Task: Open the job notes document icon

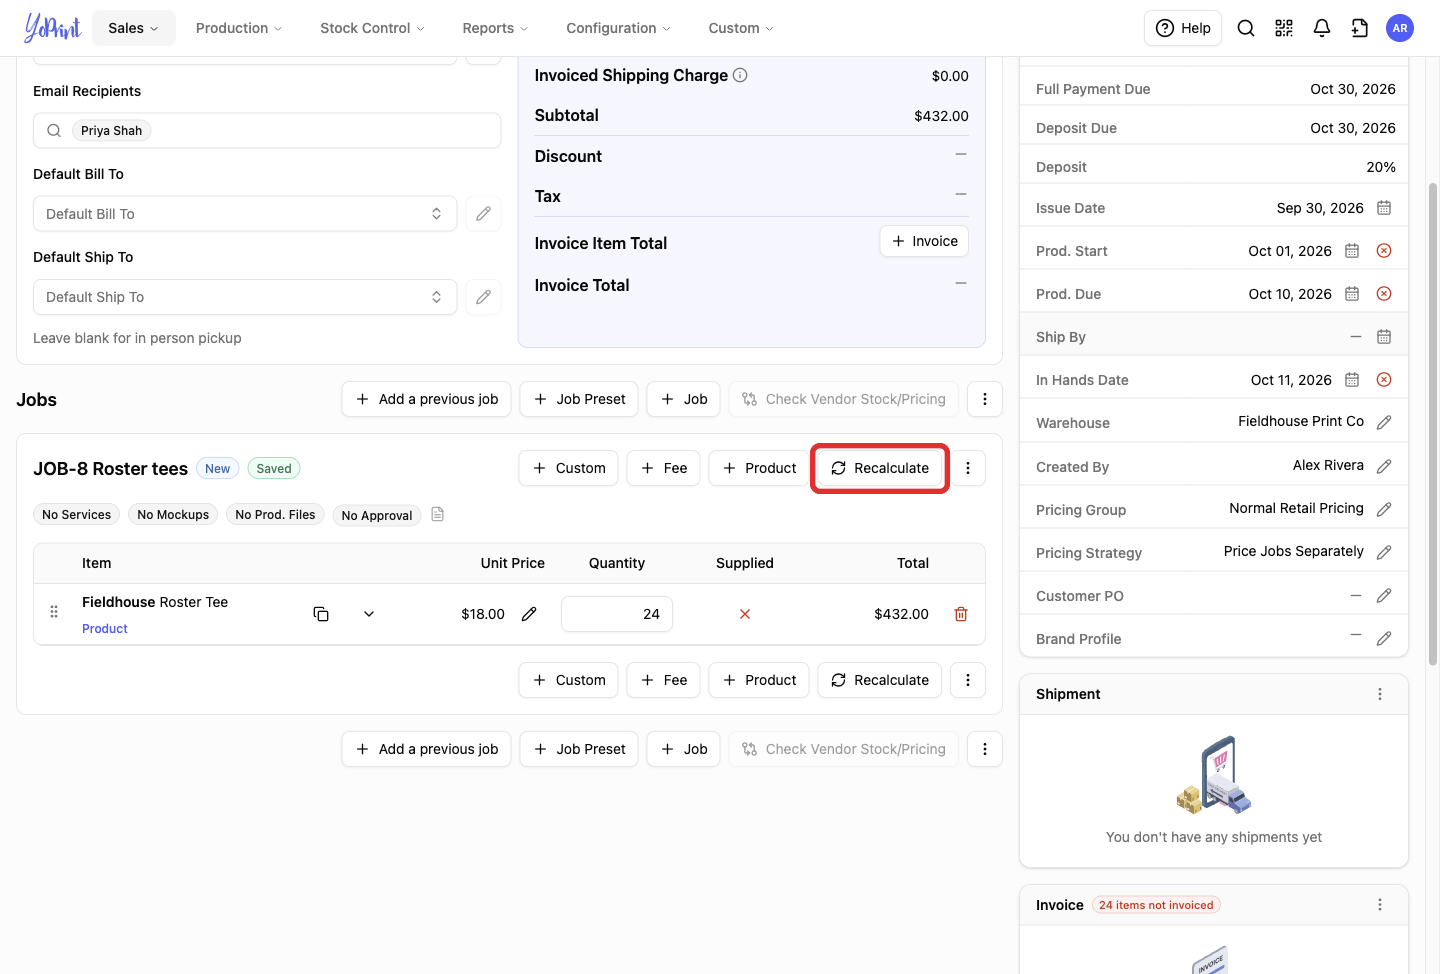Action: (x=437, y=514)
